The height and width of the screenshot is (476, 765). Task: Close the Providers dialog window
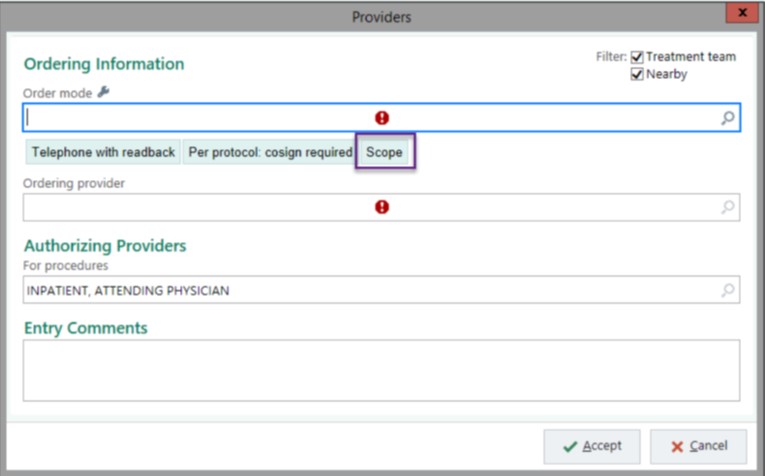coord(741,14)
